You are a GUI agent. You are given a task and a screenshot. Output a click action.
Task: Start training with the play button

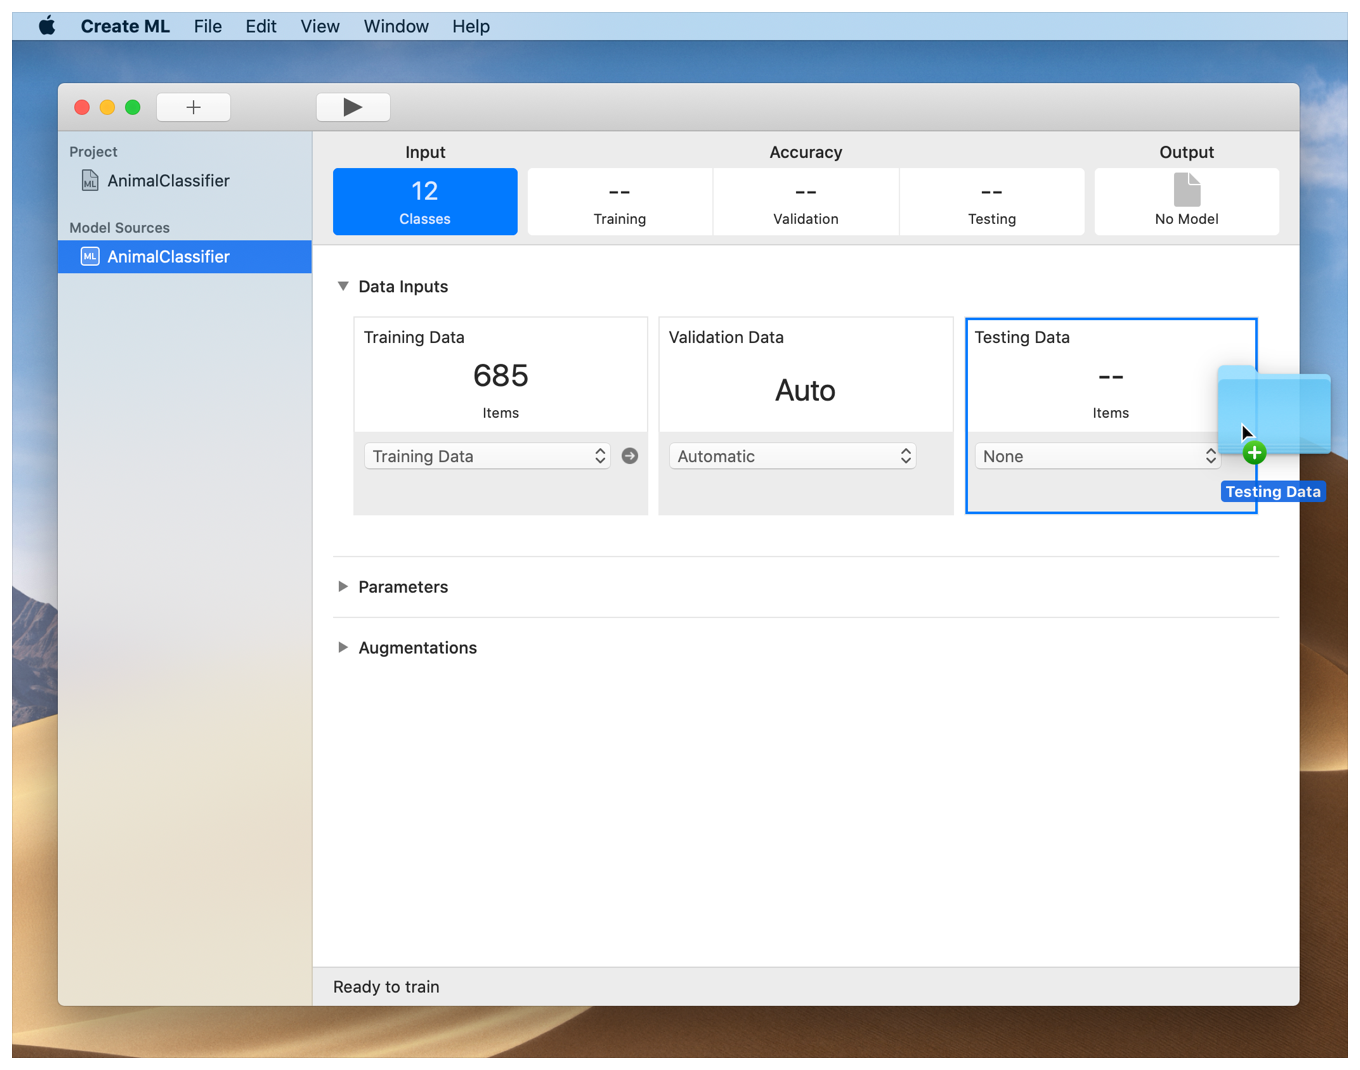point(353,107)
